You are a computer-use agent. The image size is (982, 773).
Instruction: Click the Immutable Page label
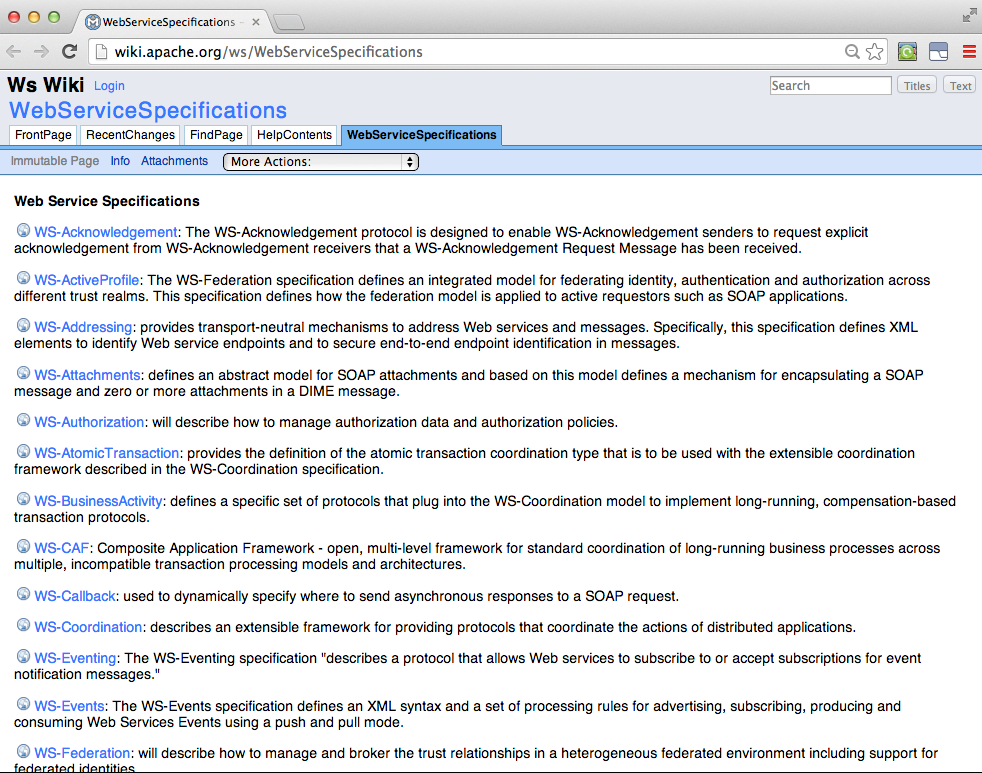click(55, 161)
